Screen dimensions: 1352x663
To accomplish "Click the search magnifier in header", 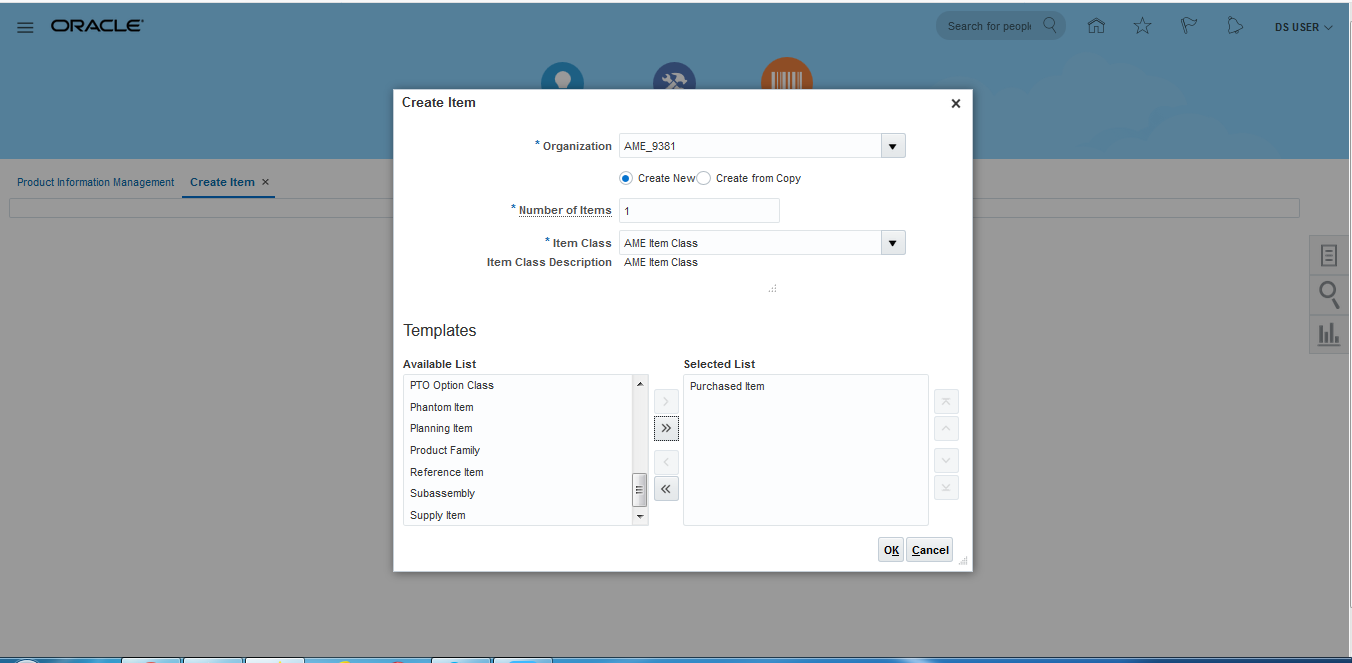I will pos(1049,26).
